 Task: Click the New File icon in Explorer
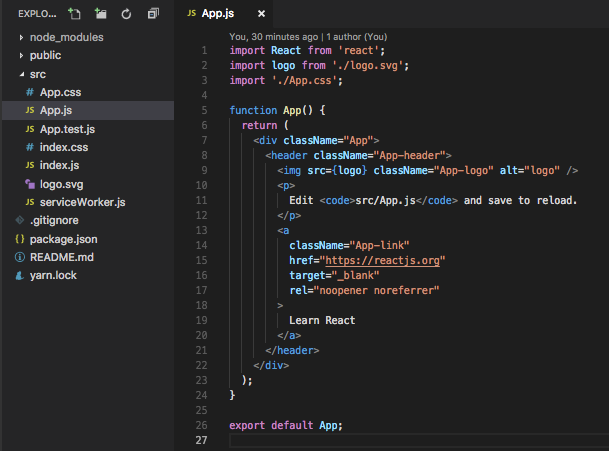coord(74,14)
